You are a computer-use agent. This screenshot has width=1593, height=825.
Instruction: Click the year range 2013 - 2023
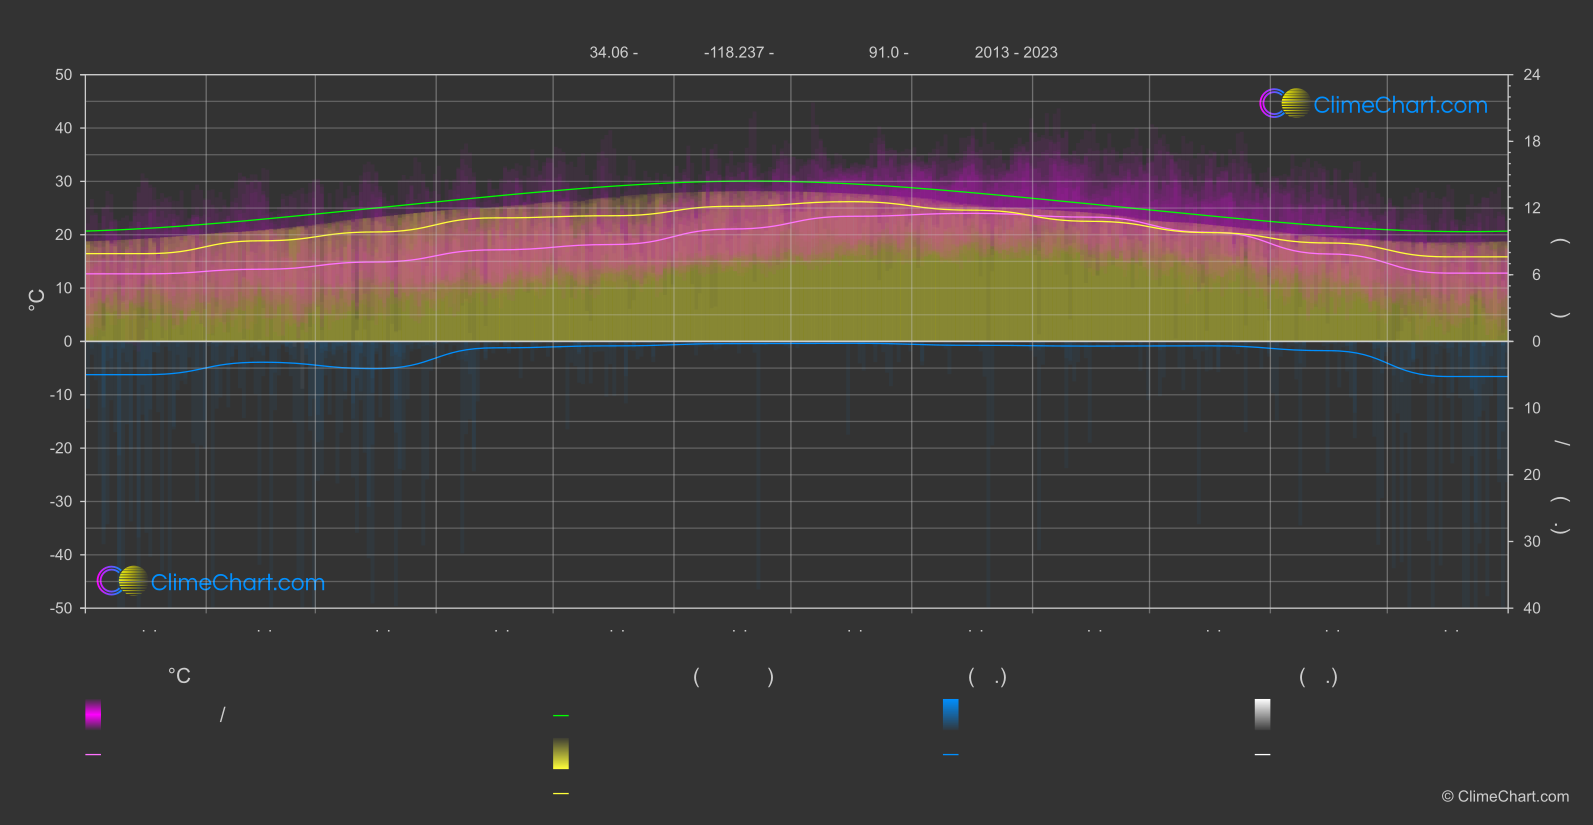point(1016,52)
